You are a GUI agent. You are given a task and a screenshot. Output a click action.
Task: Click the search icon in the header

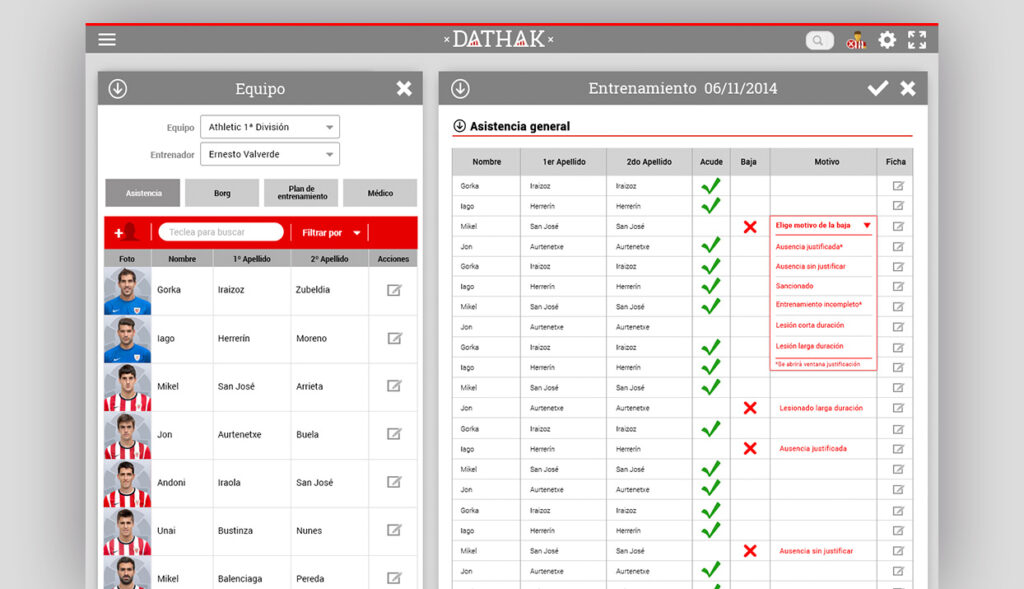pyautogui.click(x=819, y=41)
